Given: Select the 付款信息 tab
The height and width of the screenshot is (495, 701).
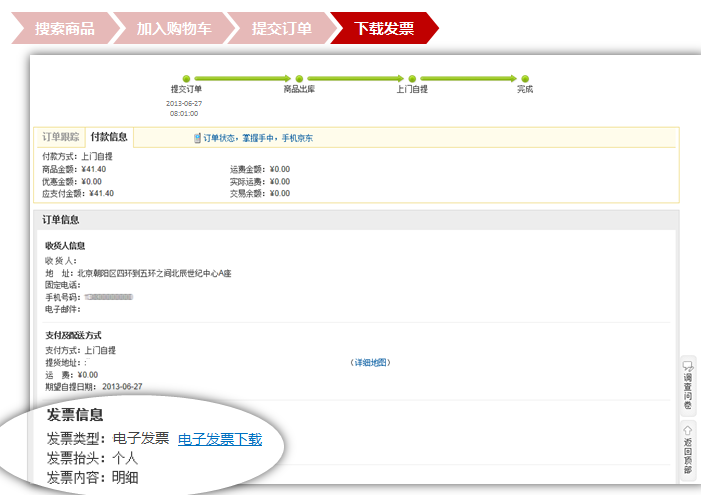Looking at the screenshot, I should coord(108,137).
